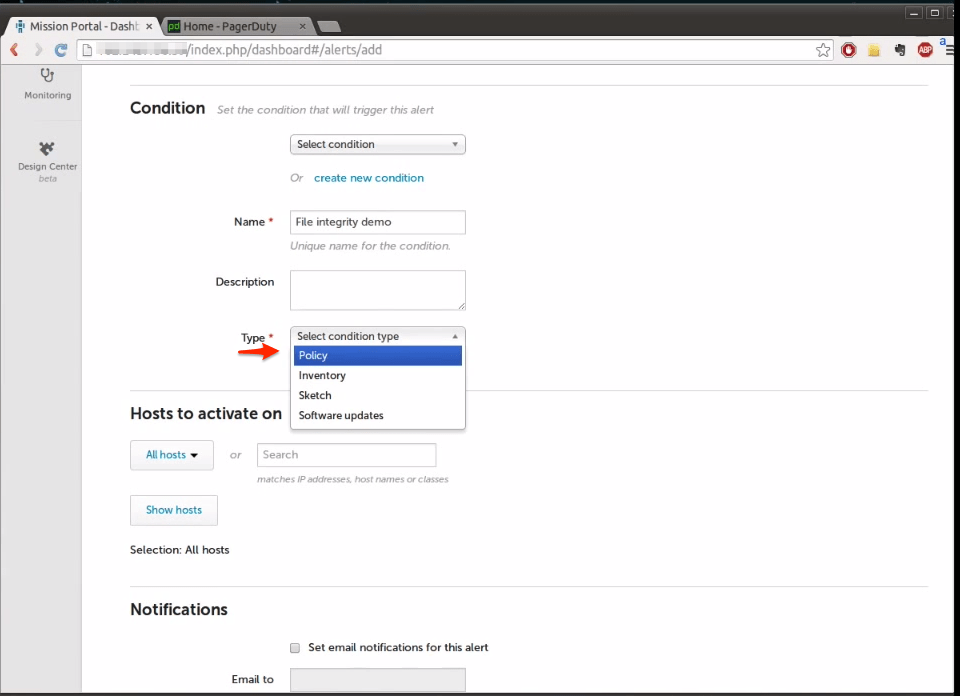Click the red hand-shaped extension icon

click(x=848, y=49)
